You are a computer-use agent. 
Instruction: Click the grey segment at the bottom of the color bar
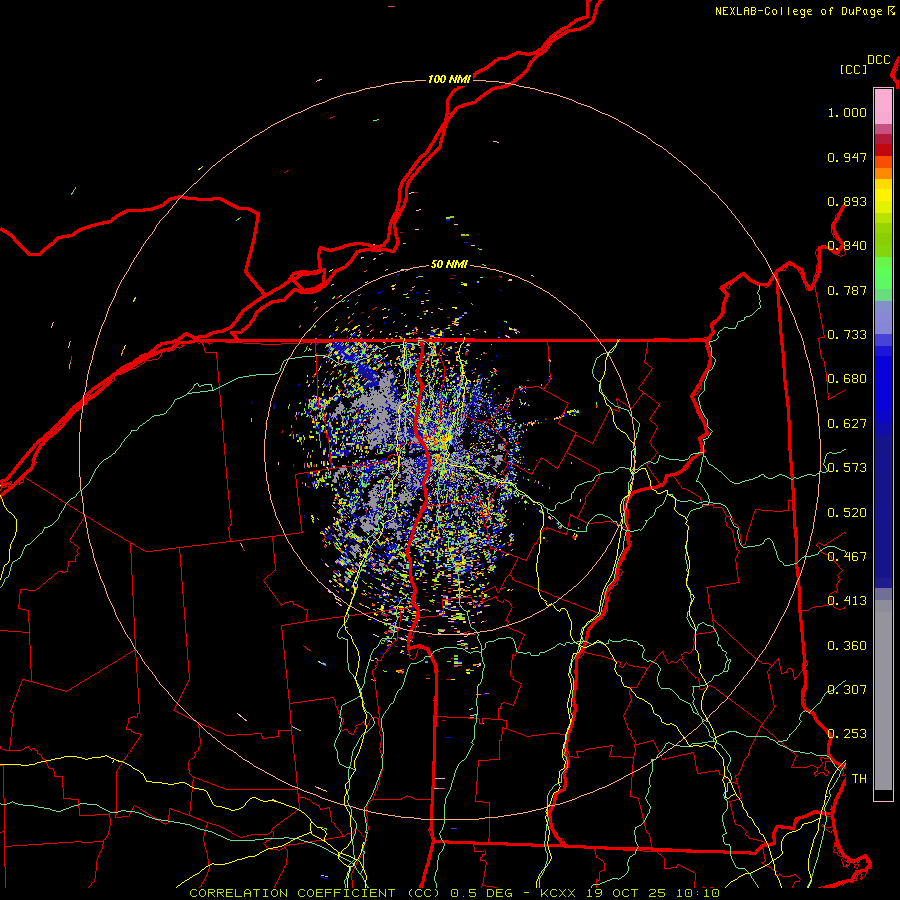click(883, 695)
